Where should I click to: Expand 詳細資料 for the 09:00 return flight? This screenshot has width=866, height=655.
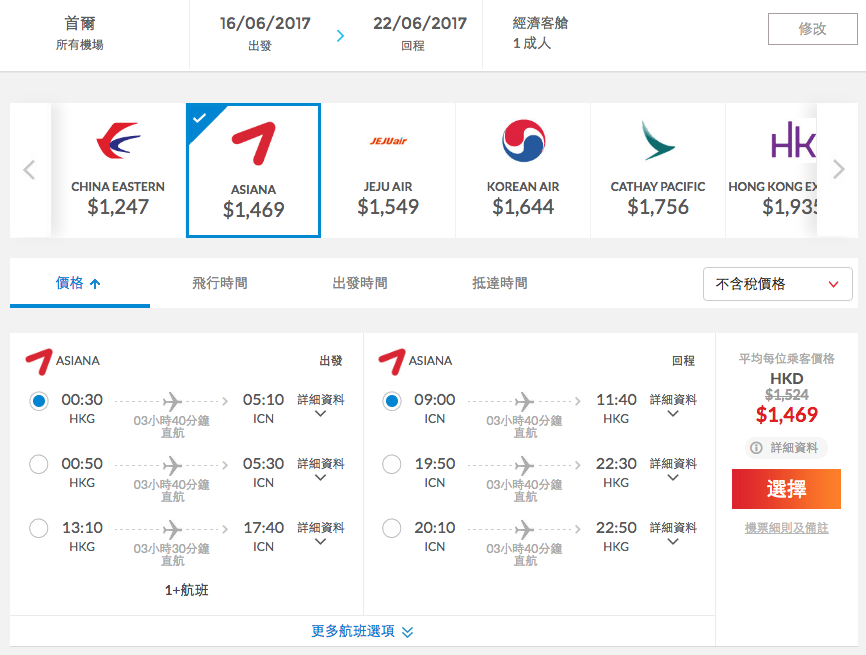pos(673,405)
